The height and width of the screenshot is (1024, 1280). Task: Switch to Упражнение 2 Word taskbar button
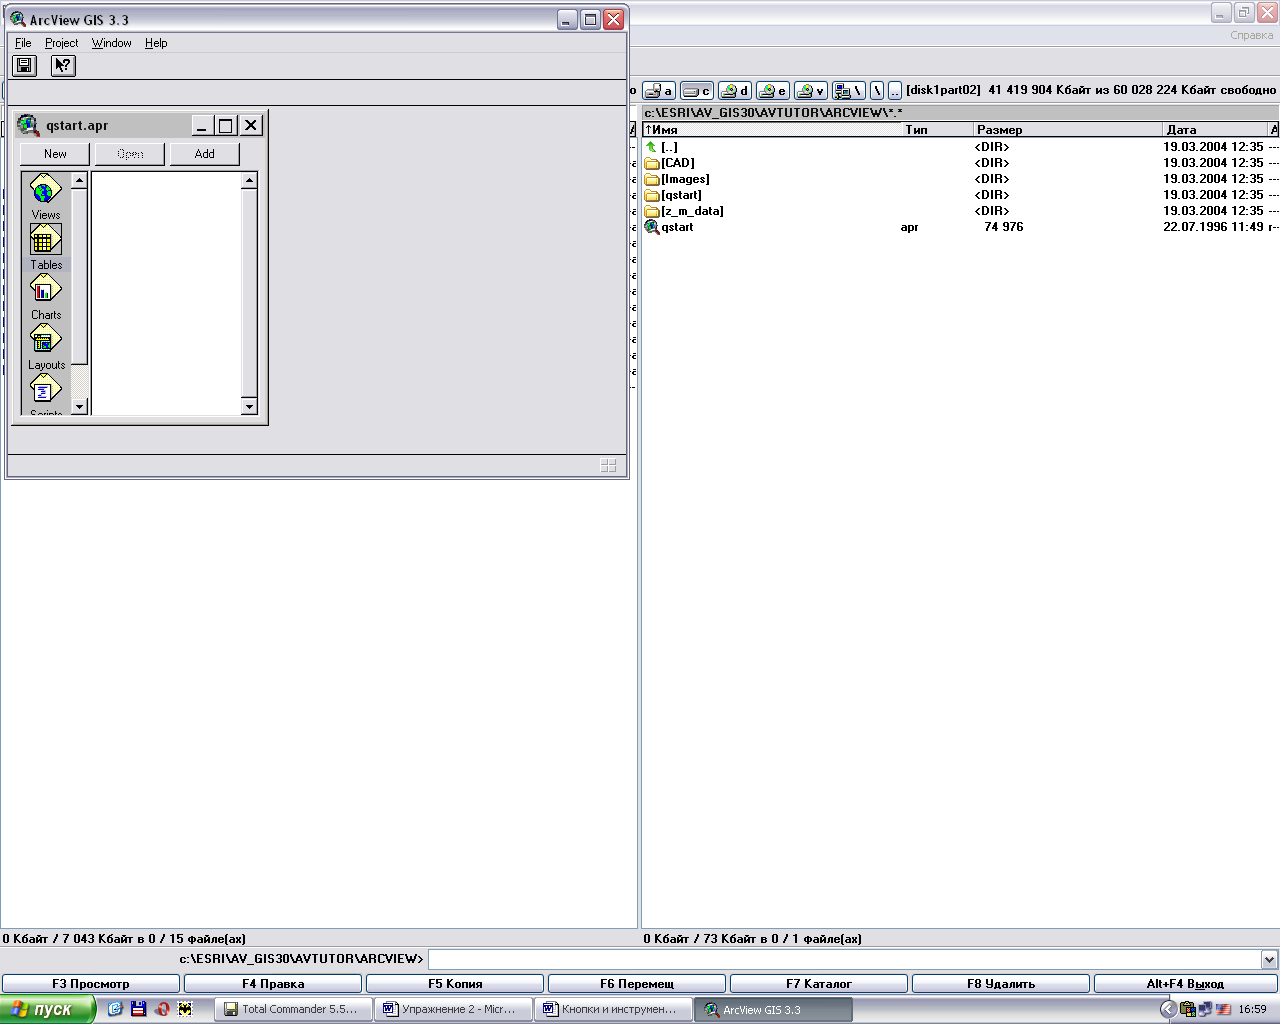(453, 1010)
